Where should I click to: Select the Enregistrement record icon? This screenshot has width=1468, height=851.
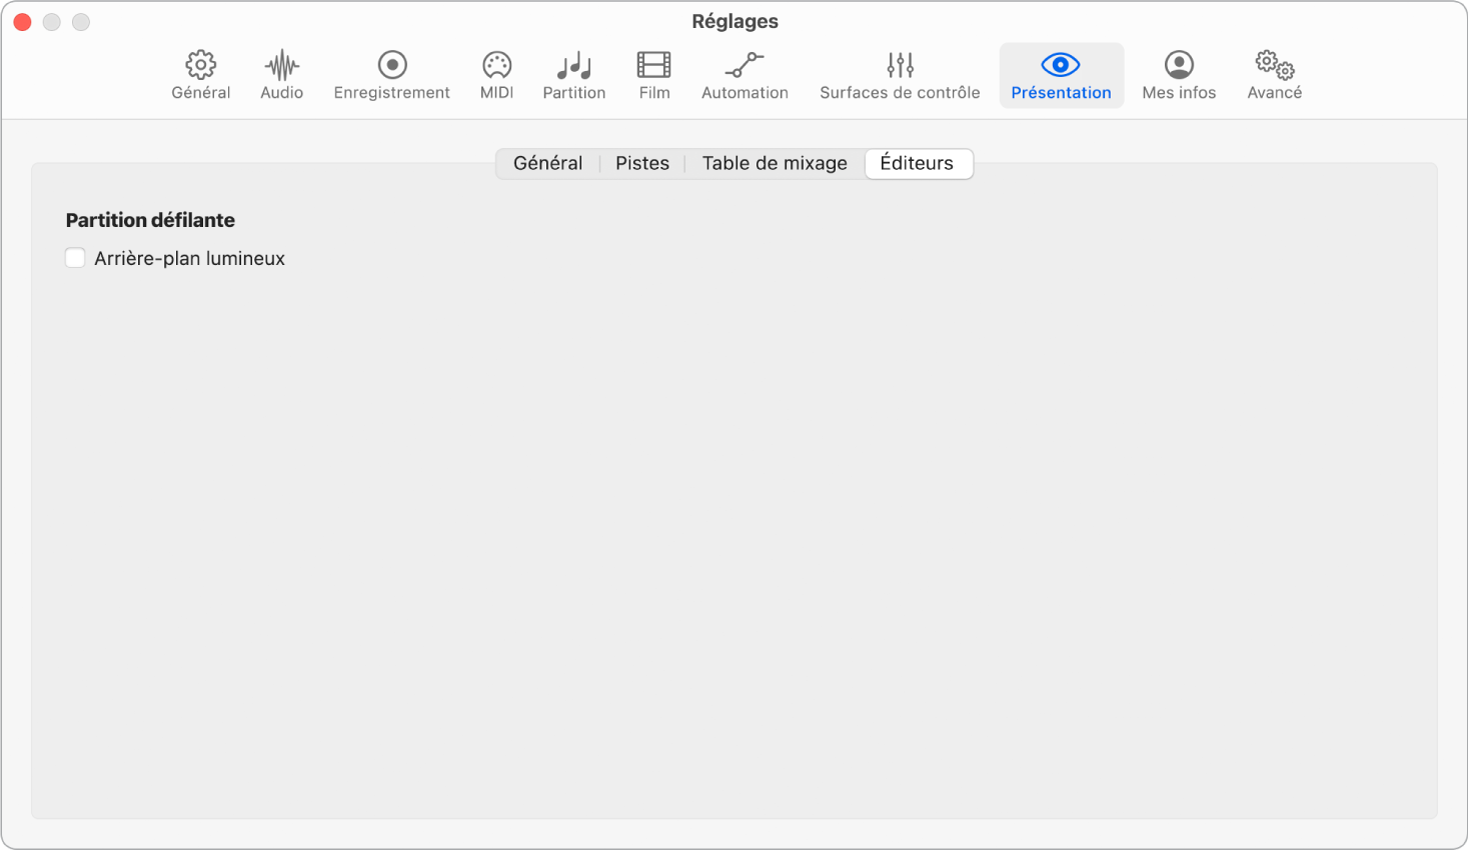[x=392, y=66]
